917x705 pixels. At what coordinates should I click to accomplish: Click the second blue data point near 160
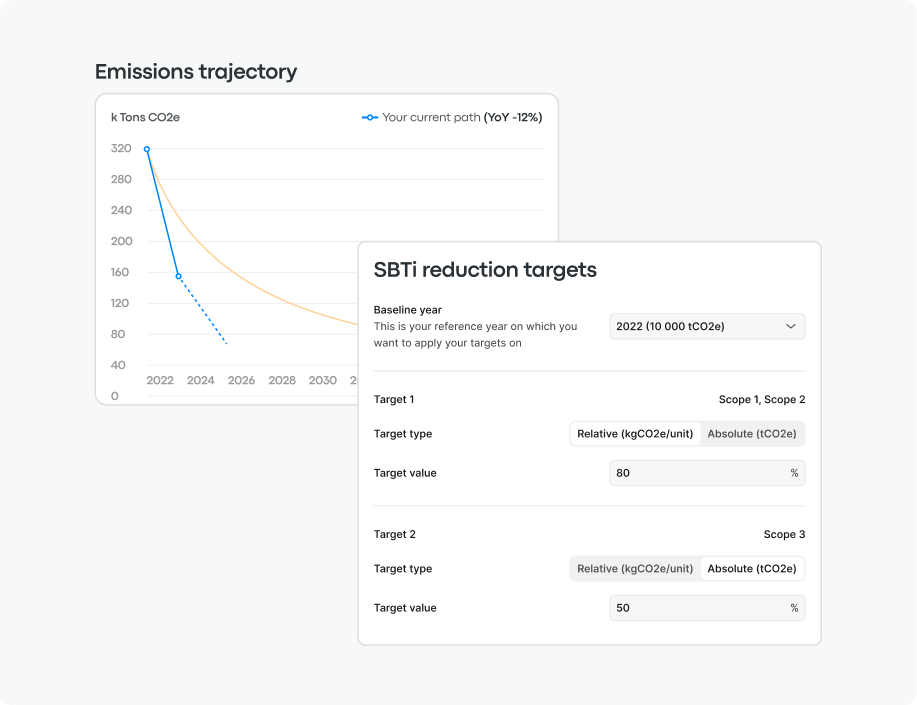click(179, 276)
